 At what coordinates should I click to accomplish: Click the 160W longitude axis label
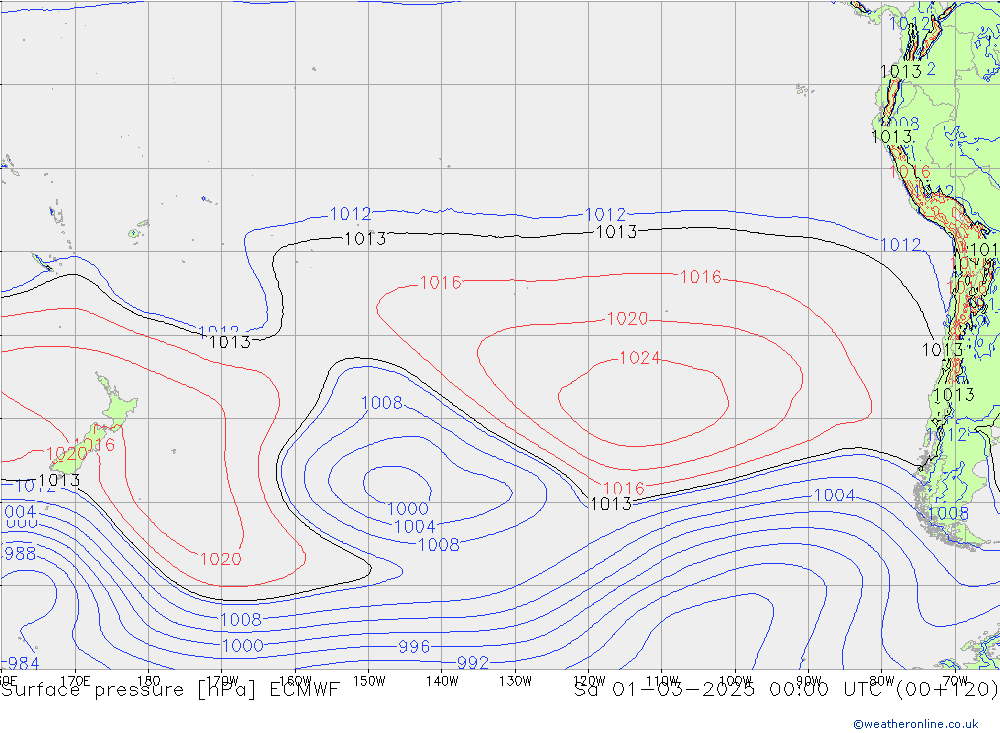point(295,681)
